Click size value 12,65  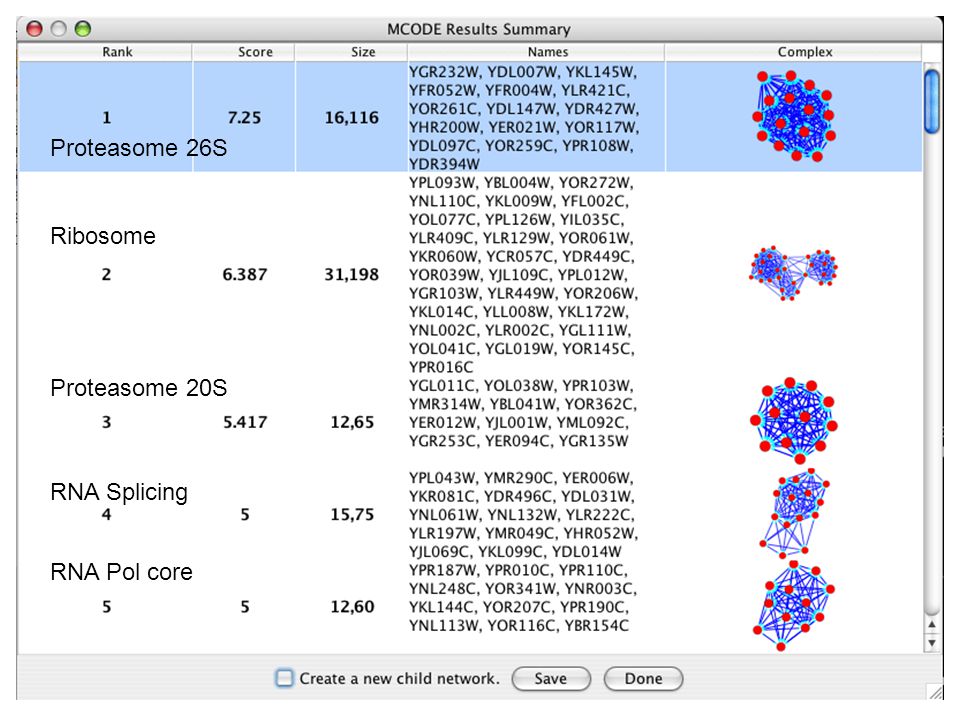click(351, 422)
